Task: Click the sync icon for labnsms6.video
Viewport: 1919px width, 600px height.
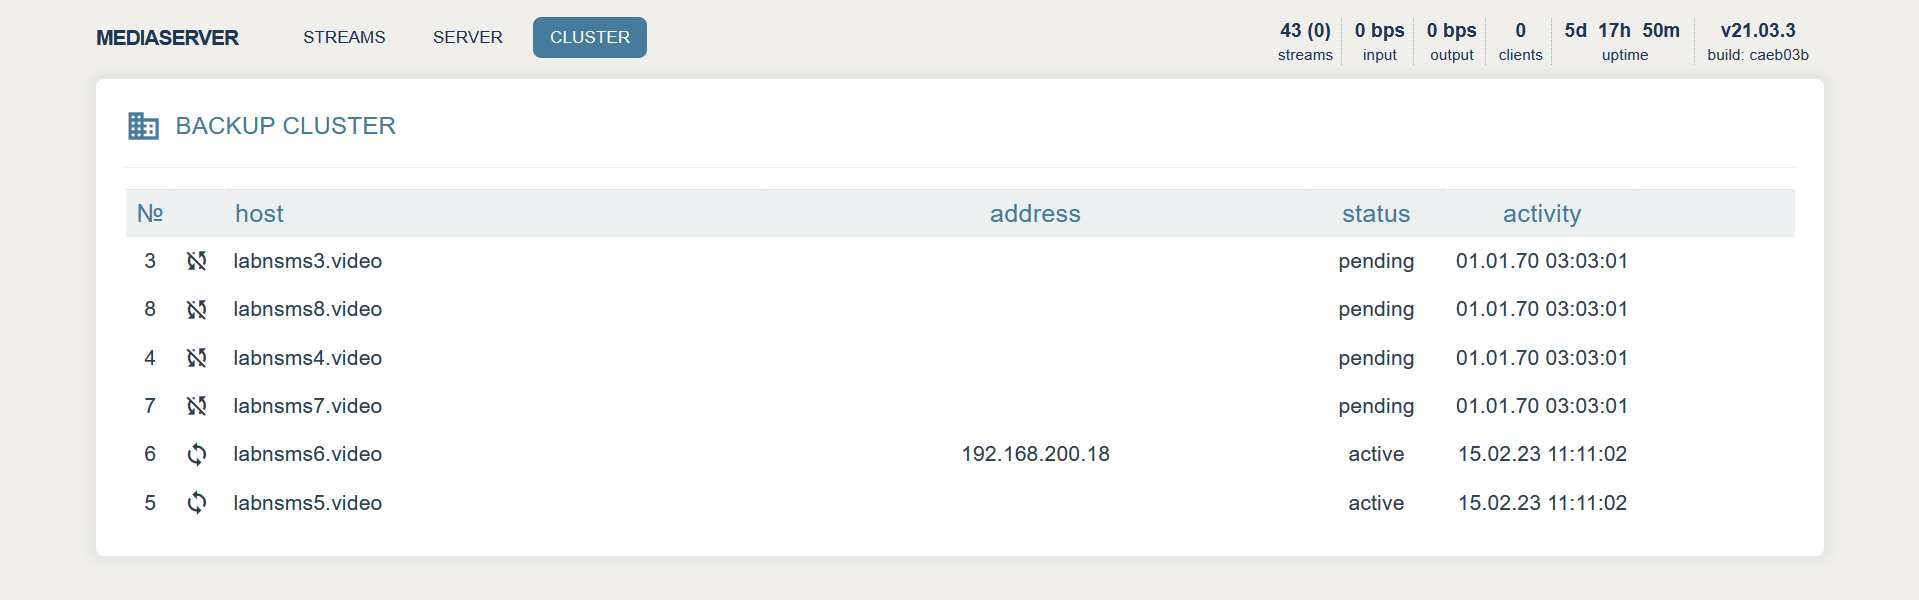Action: click(197, 455)
